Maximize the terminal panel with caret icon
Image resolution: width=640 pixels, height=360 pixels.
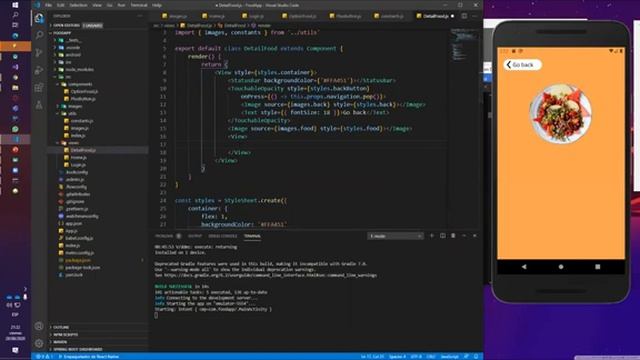[464, 236]
